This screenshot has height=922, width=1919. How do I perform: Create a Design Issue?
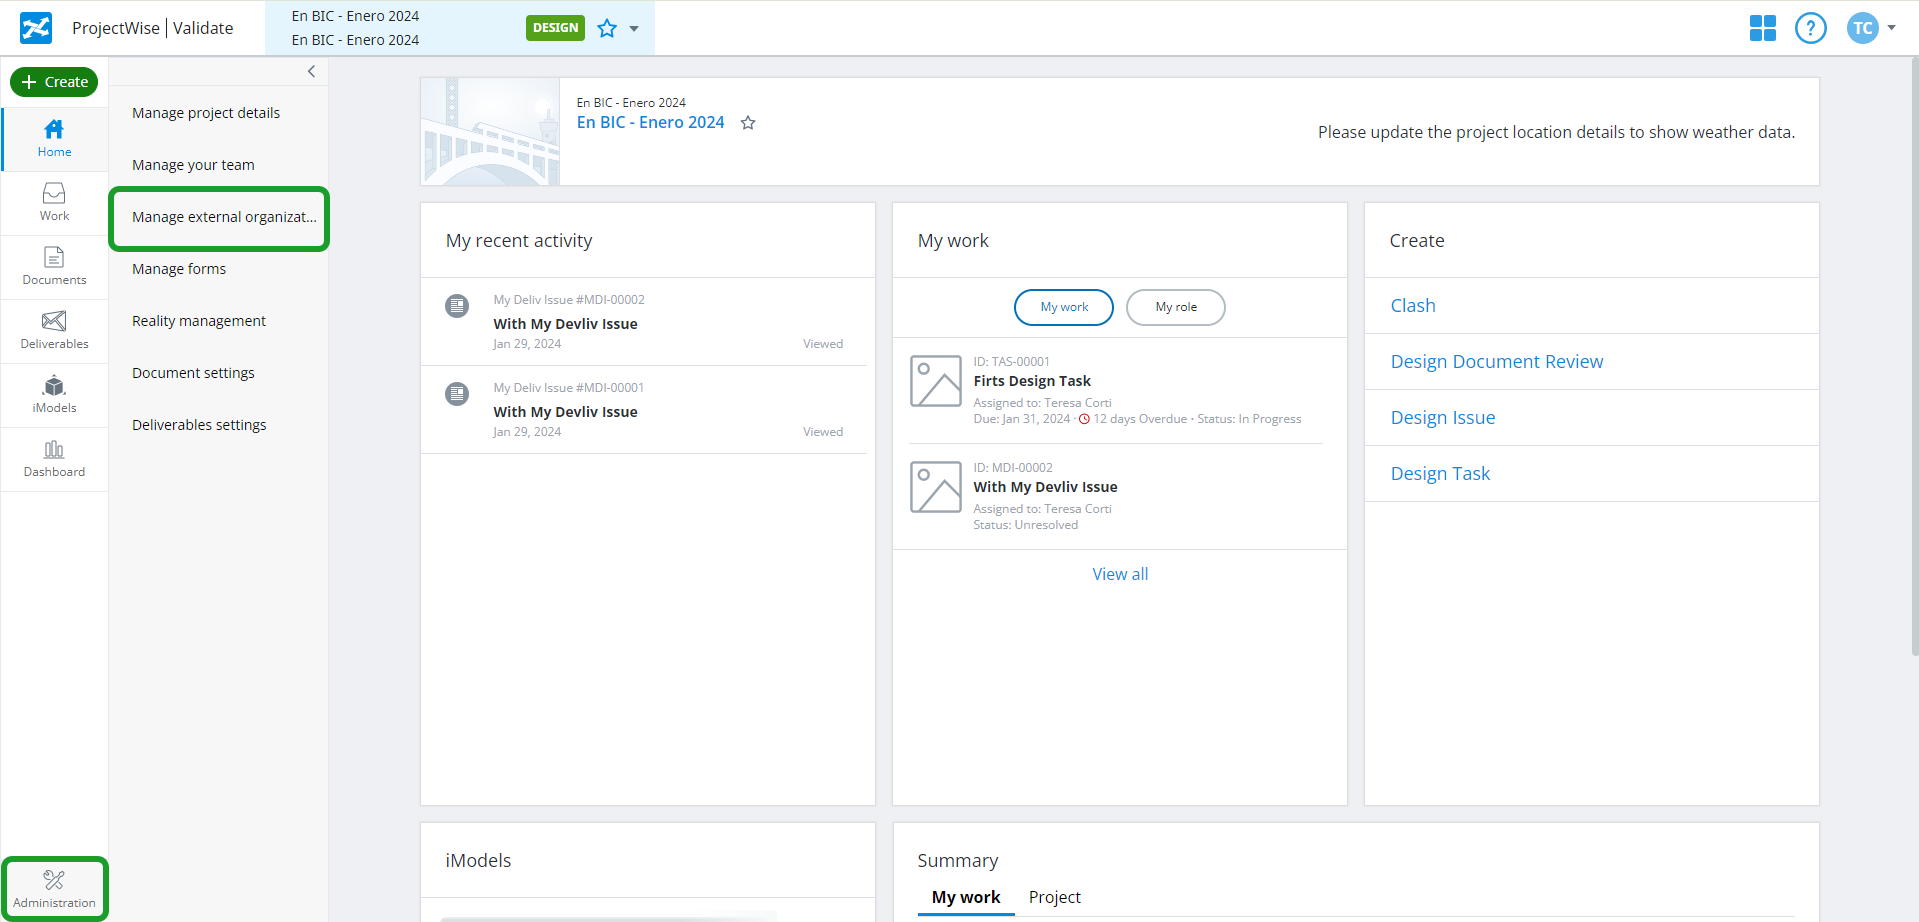(1443, 418)
